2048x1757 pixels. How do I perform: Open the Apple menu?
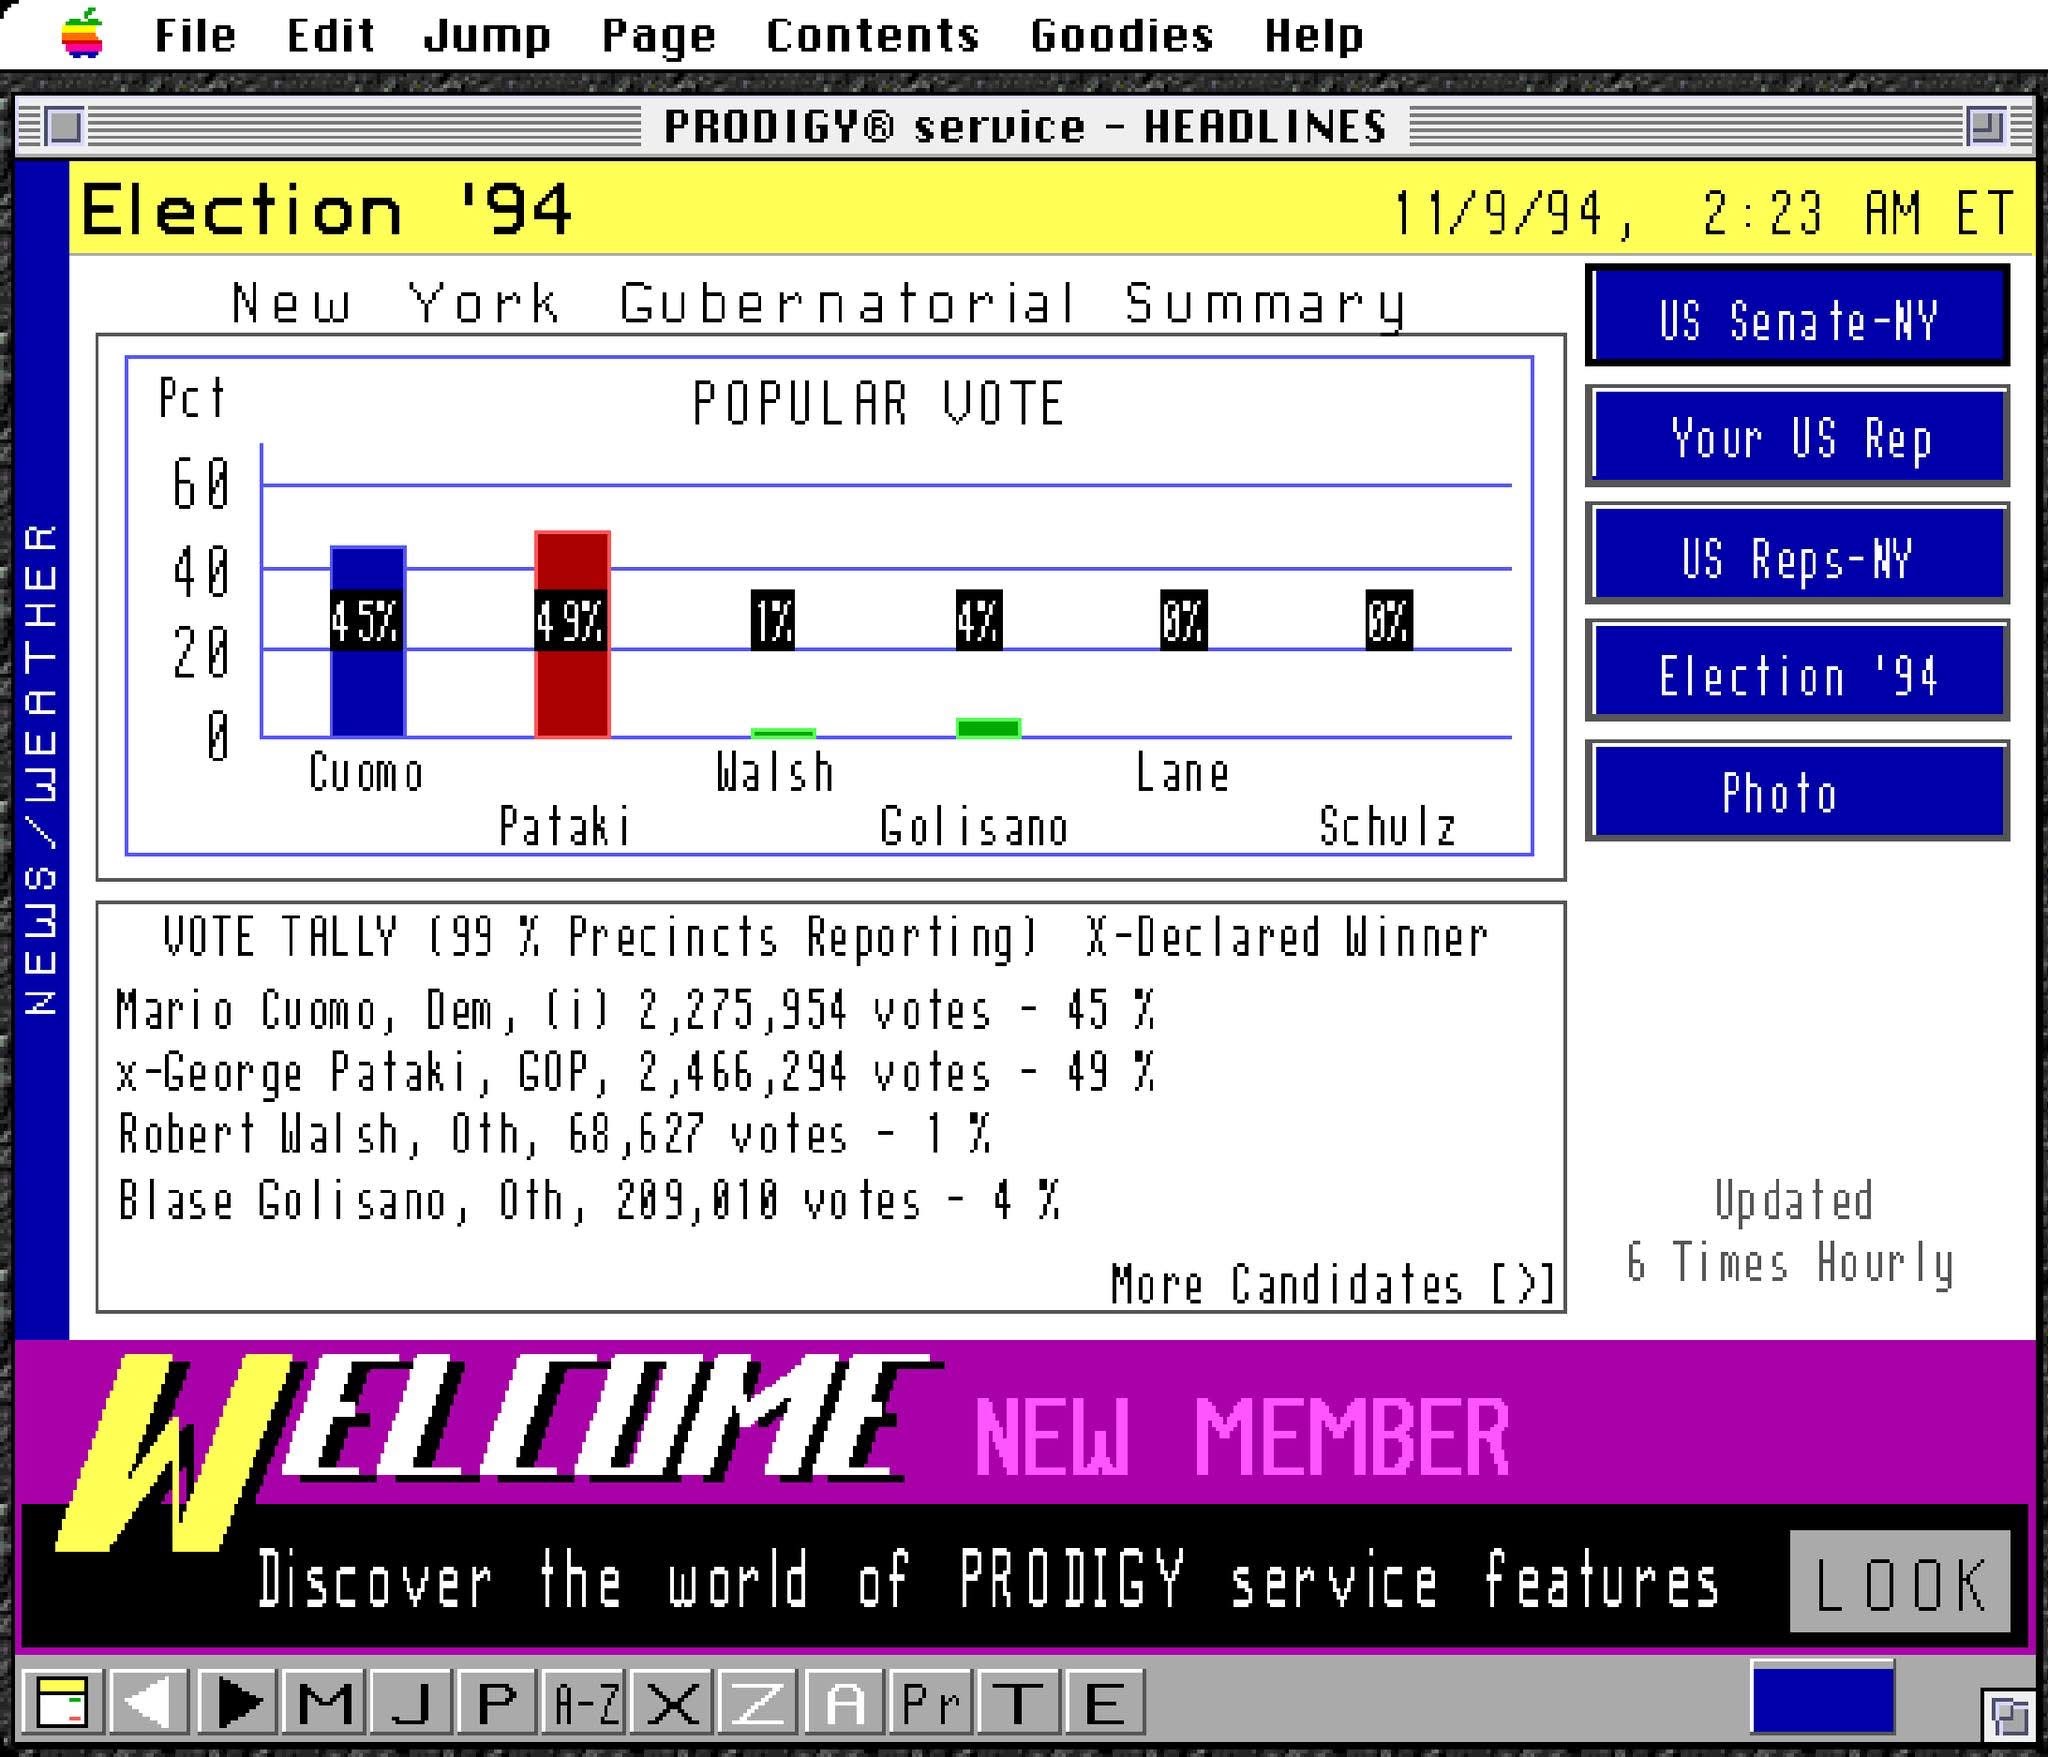pyautogui.click(x=83, y=35)
